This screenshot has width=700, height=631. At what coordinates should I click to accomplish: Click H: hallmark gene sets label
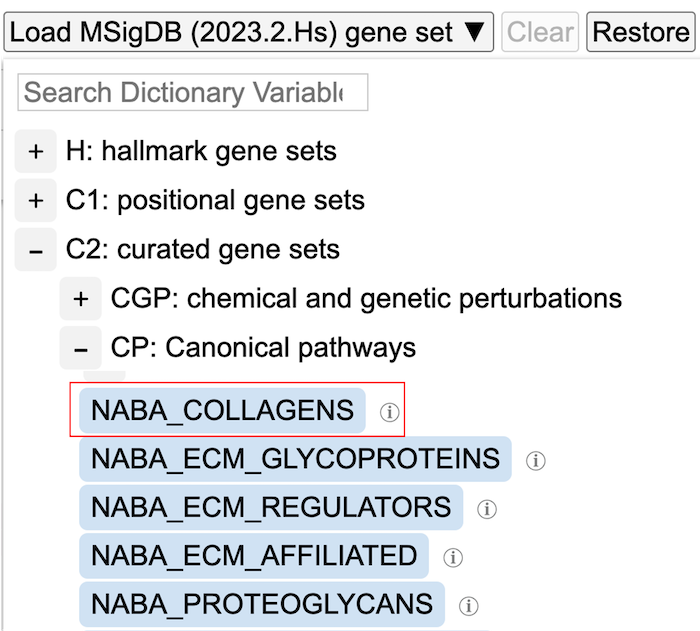point(201,152)
